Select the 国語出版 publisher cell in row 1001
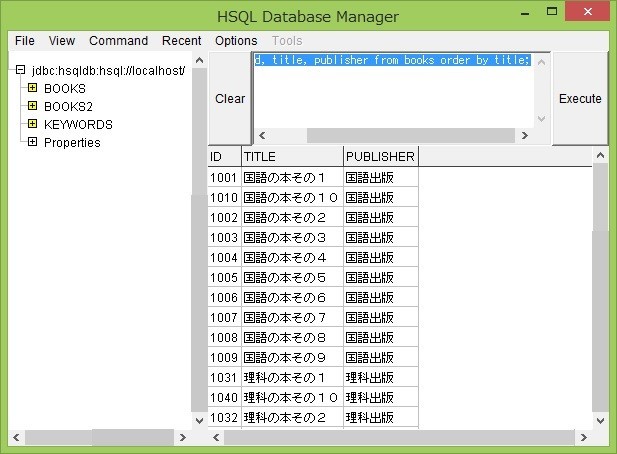This screenshot has height=454, width=617. [x=381, y=177]
